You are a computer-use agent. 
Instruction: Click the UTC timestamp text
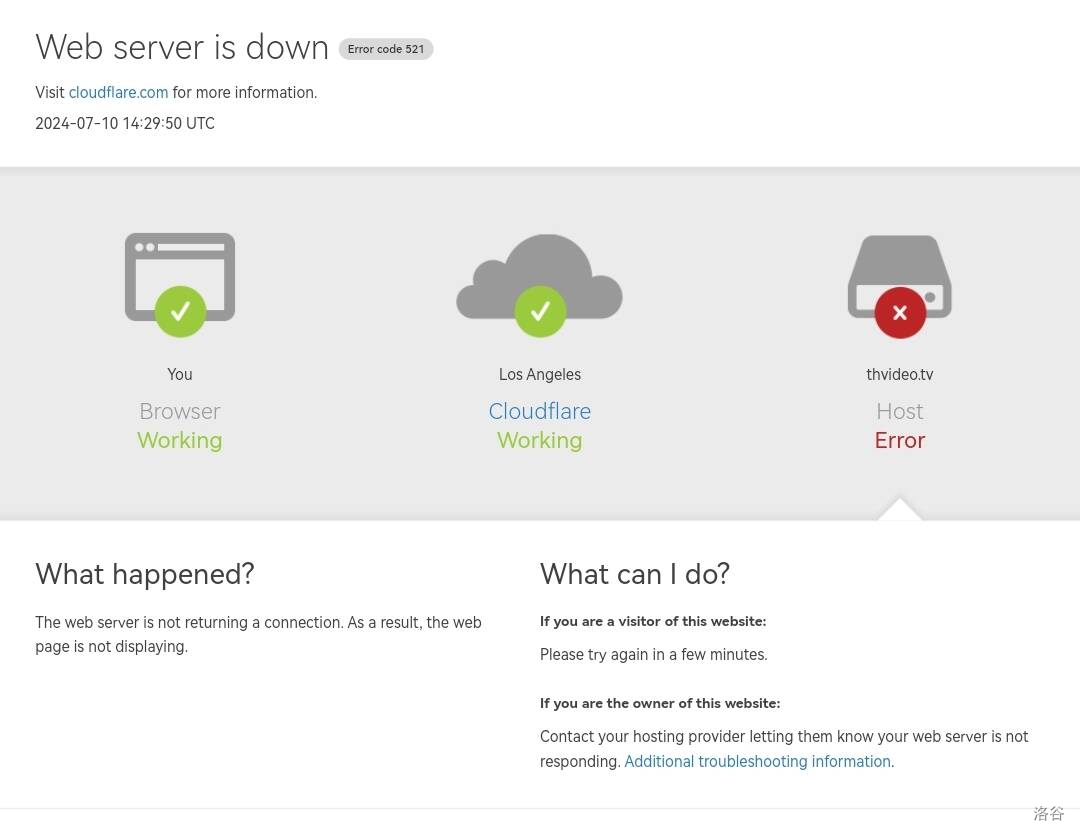coord(125,124)
